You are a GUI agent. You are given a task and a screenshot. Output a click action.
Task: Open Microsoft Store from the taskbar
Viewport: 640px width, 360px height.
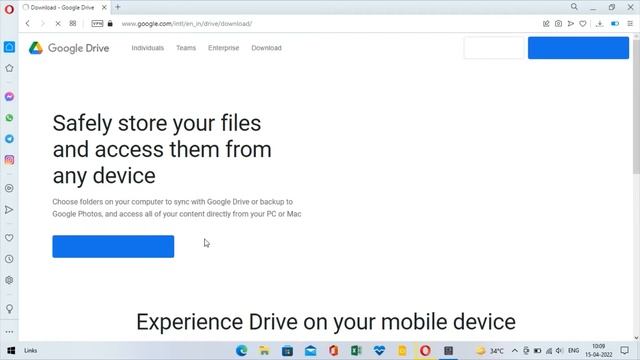click(x=287, y=351)
